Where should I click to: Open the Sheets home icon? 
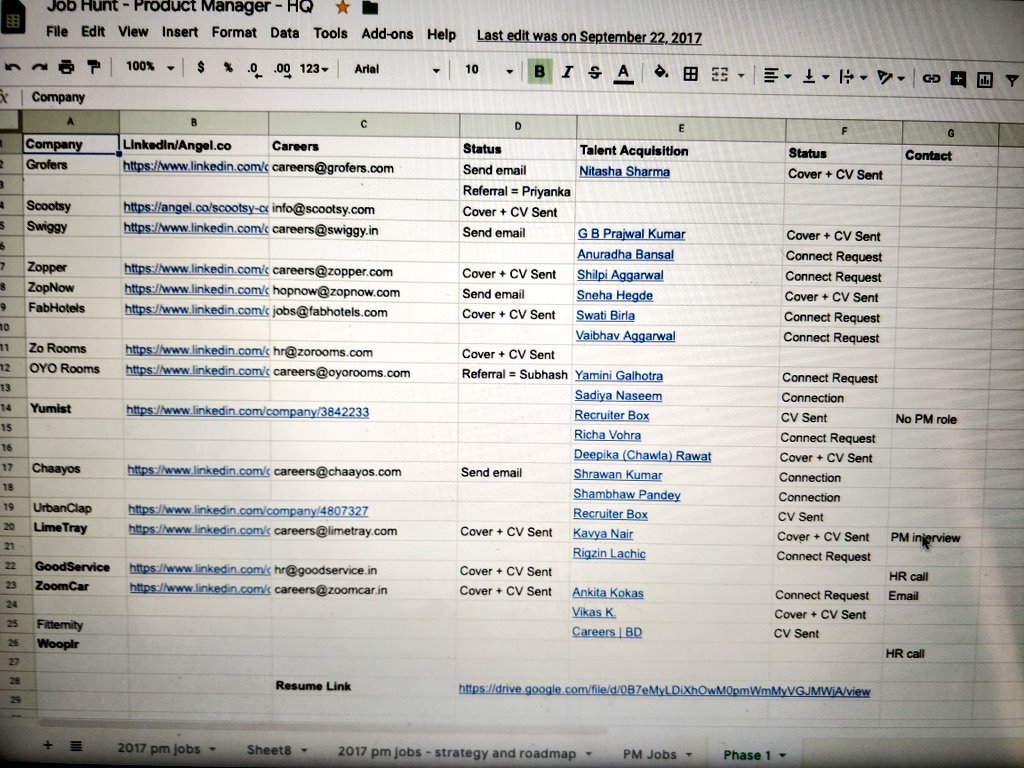pyautogui.click(x=12, y=20)
